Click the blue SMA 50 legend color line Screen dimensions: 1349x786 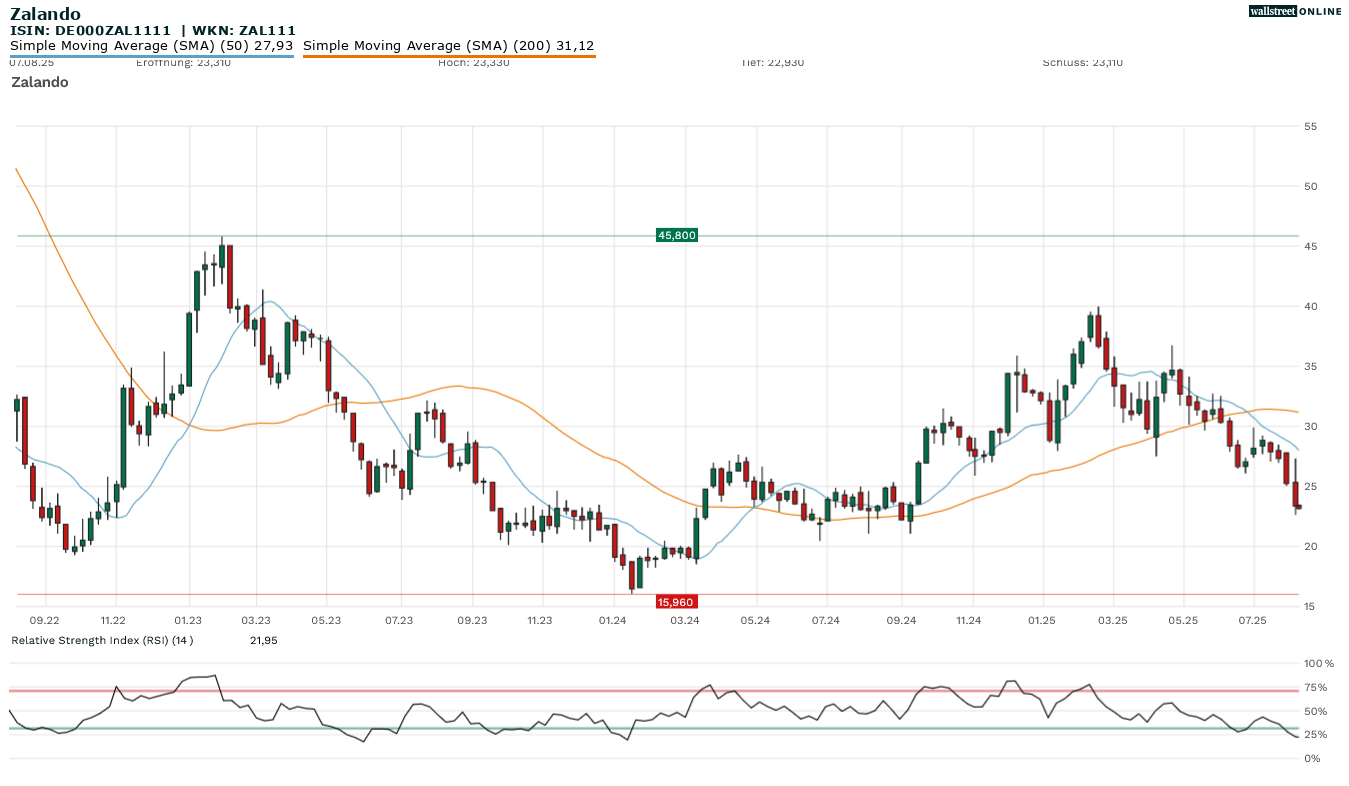(152, 56)
